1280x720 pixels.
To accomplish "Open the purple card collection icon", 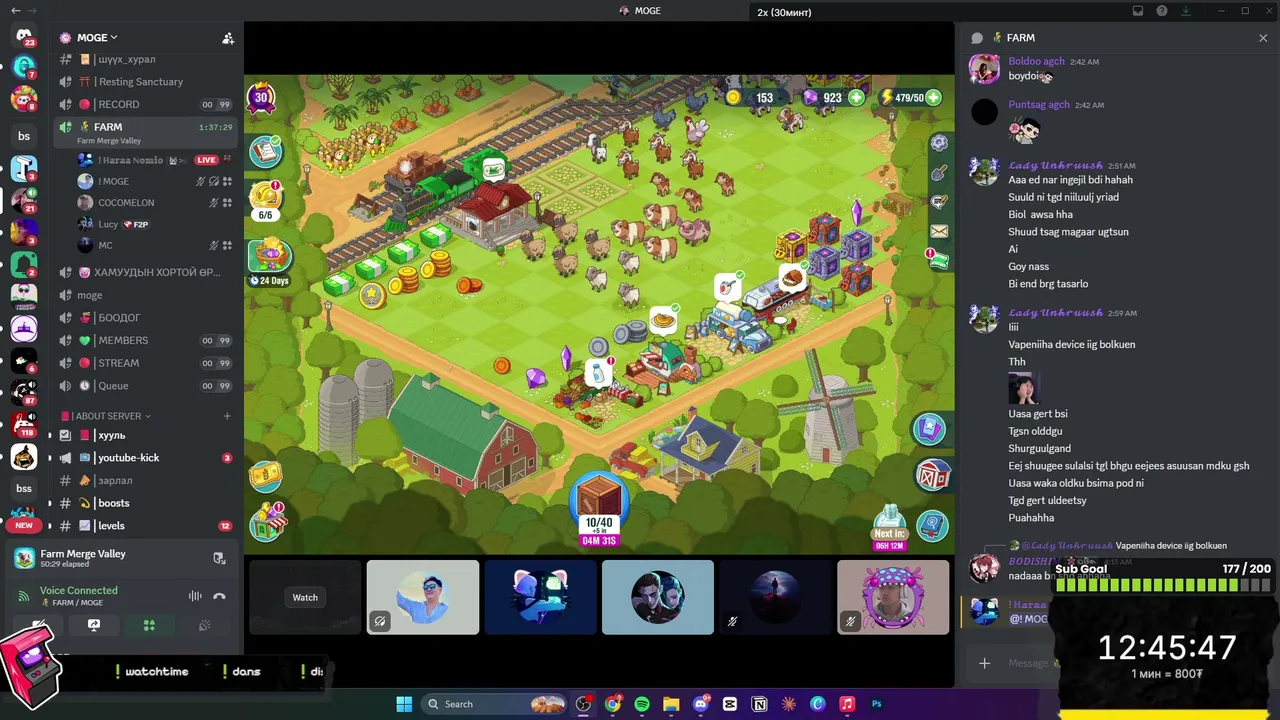I will [929, 429].
